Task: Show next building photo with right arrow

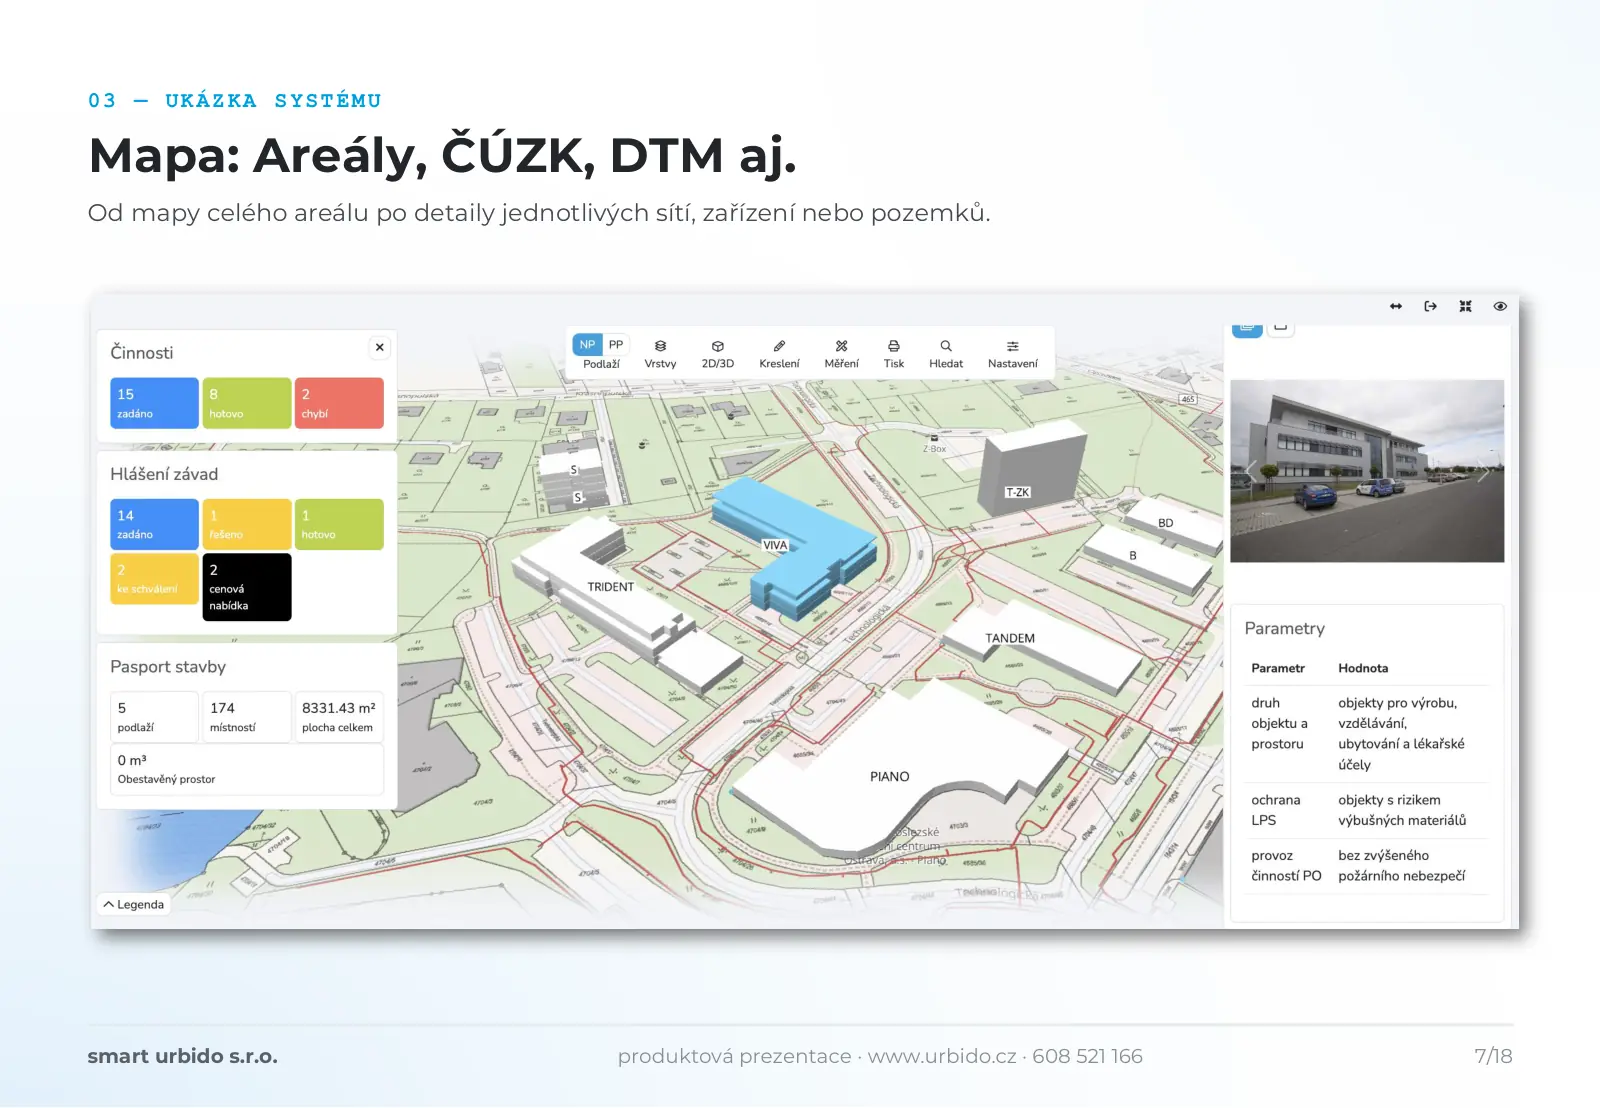Action: 1483,471
